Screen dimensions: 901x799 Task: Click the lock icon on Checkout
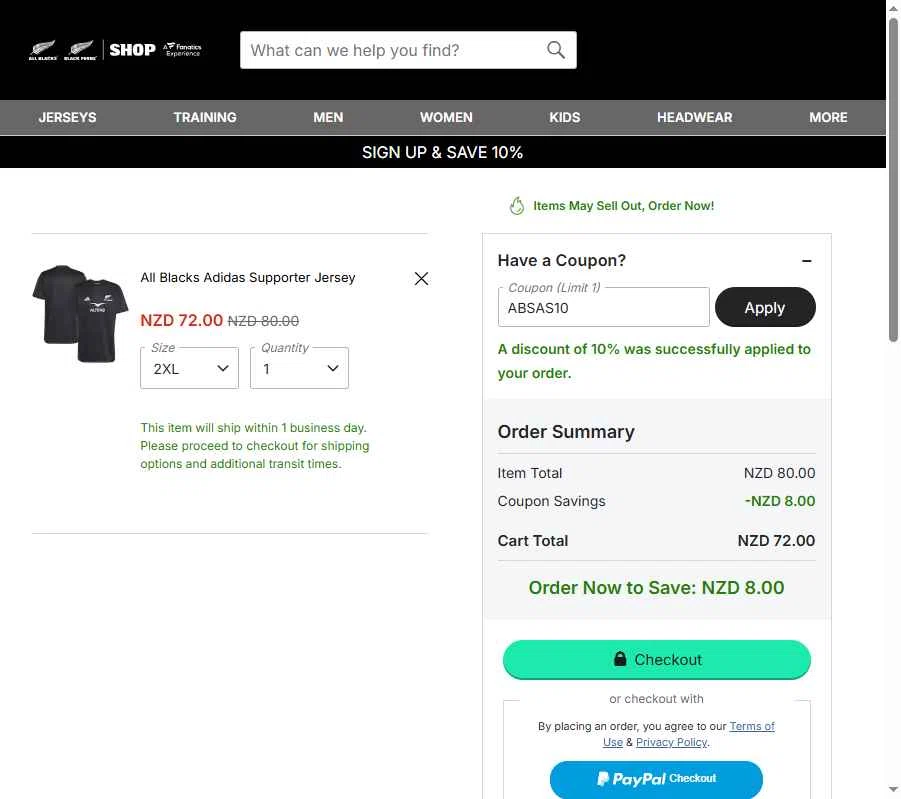pyautogui.click(x=619, y=659)
